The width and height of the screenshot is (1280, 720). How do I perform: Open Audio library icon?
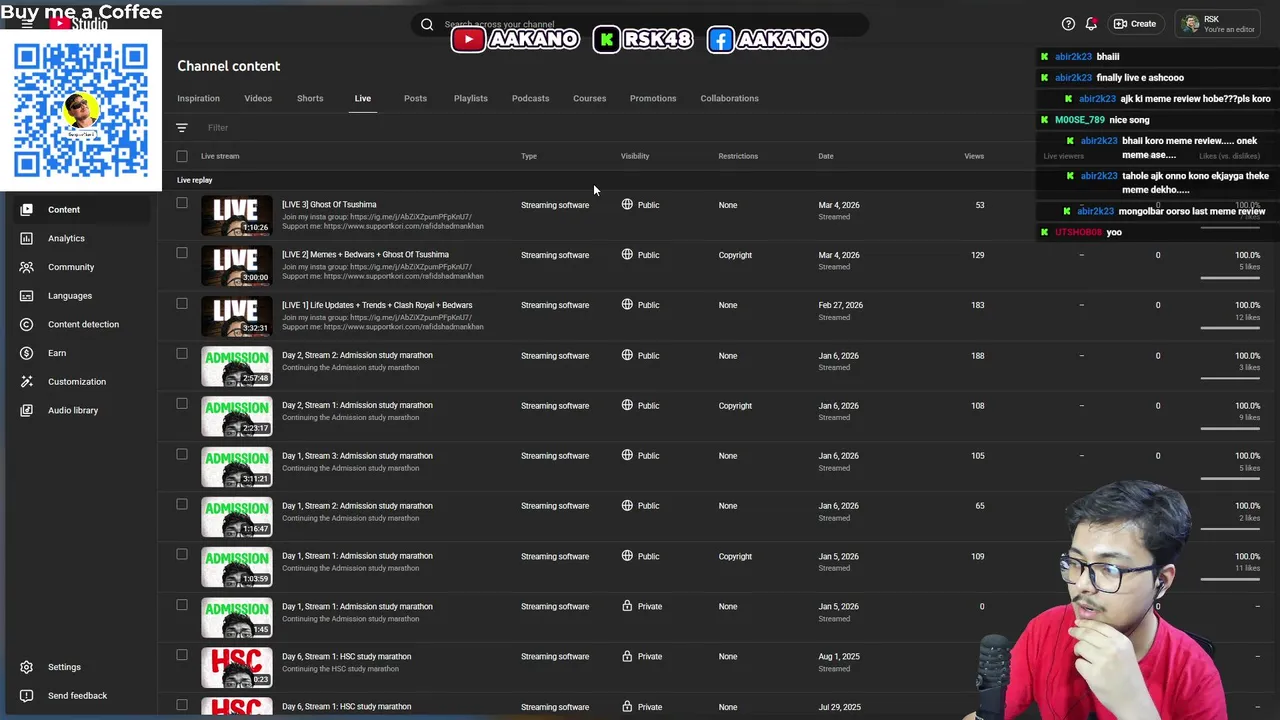click(27, 410)
